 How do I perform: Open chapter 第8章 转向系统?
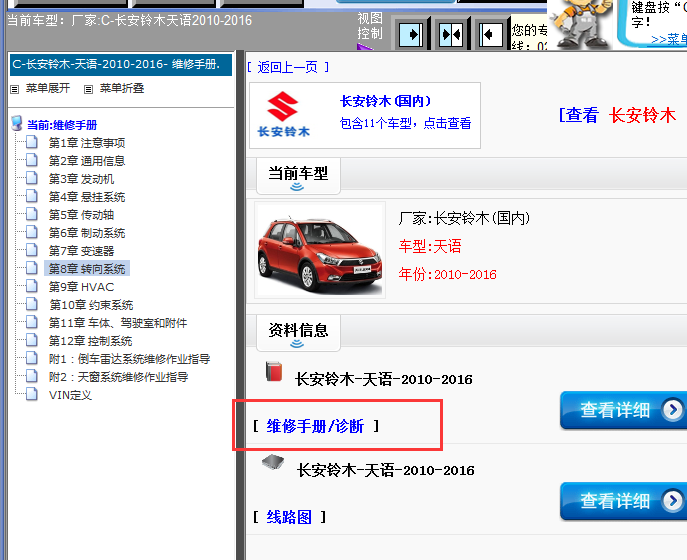pyautogui.click(x=87, y=269)
